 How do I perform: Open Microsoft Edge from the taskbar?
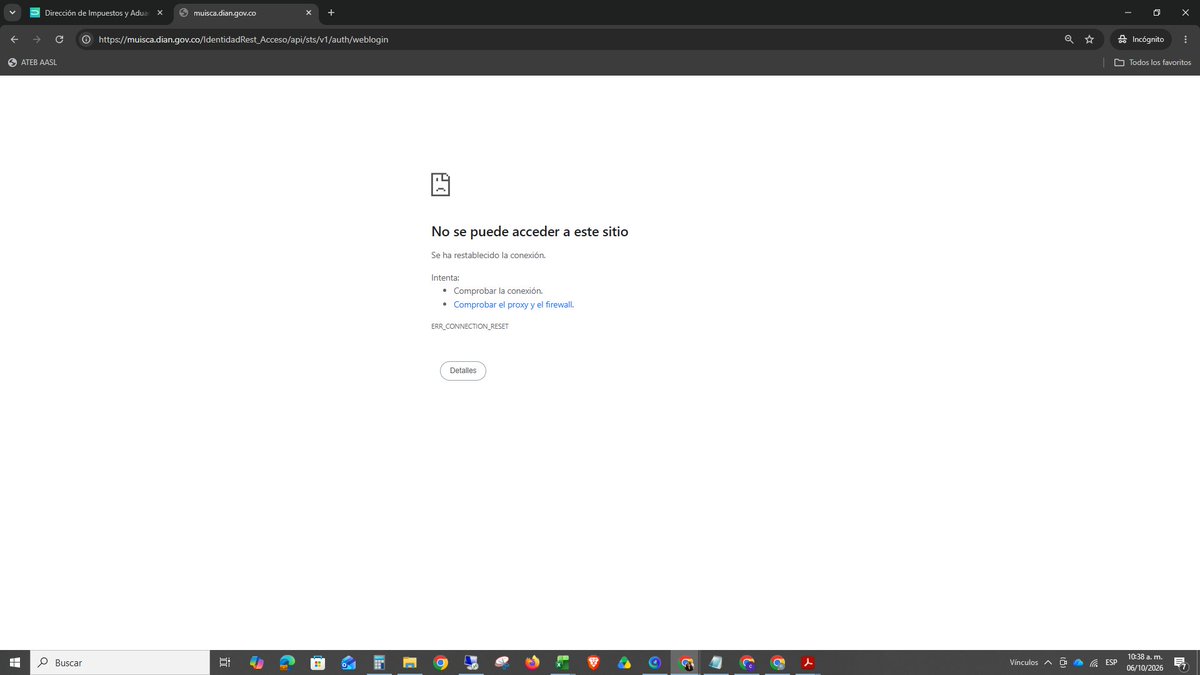click(x=287, y=662)
